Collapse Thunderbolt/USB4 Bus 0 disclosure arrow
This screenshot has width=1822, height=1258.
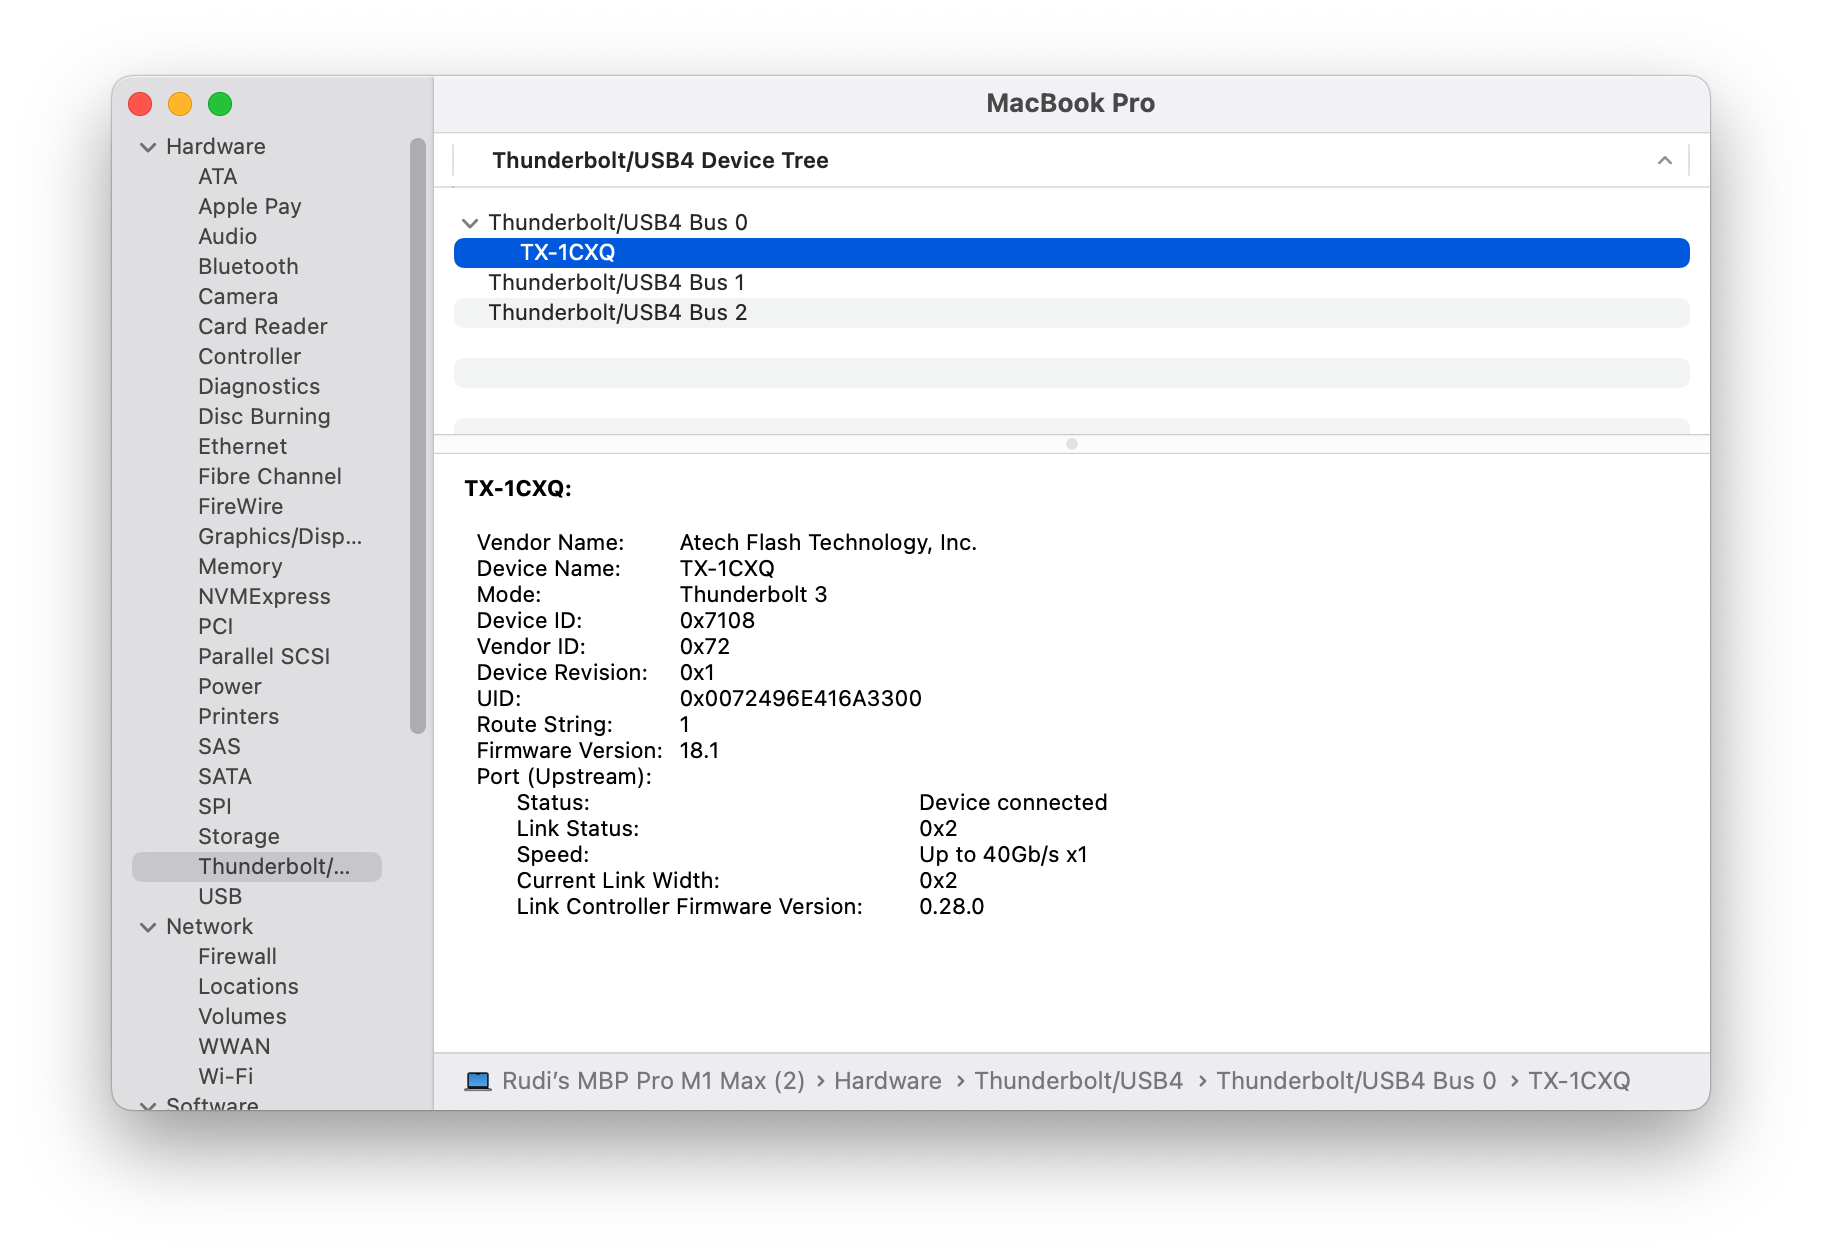pyautogui.click(x=470, y=223)
